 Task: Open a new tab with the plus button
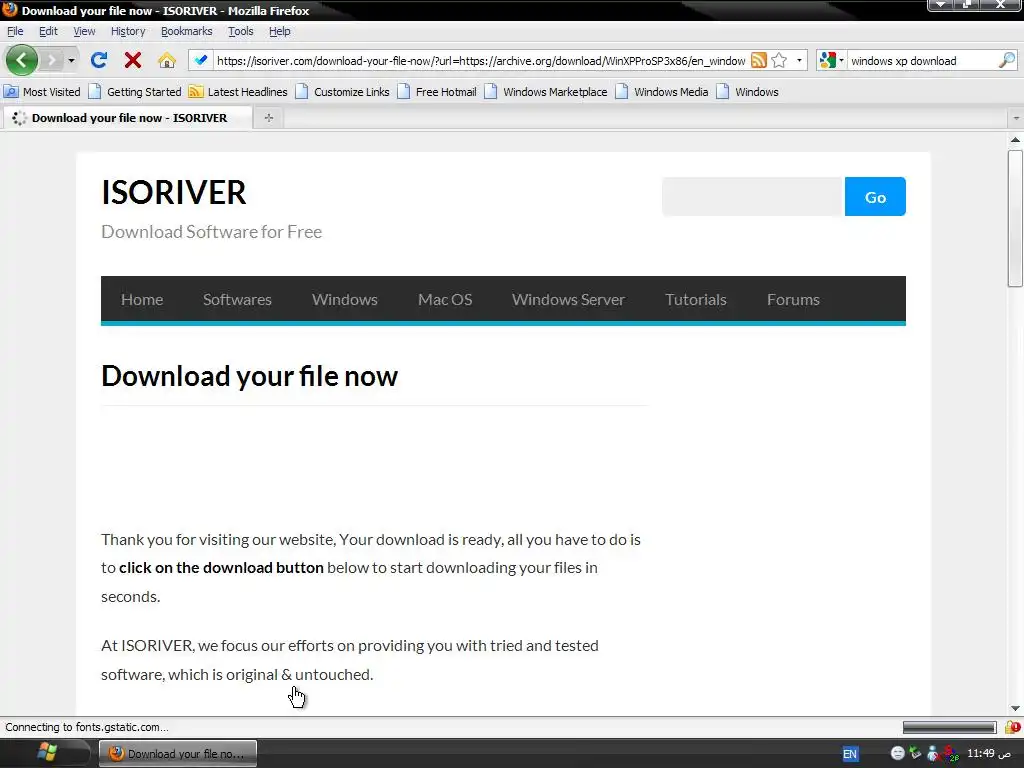[x=268, y=118]
